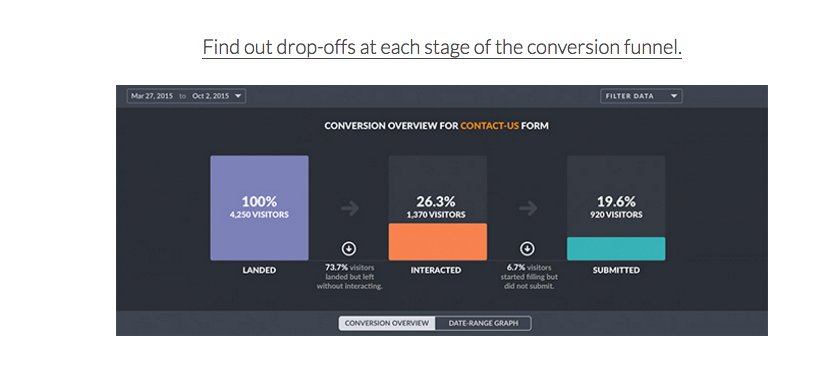The height and width of the screenshot is (392, 836).
Task: Switch to the Date-Range Graph tab
Action: pos(483,323)
